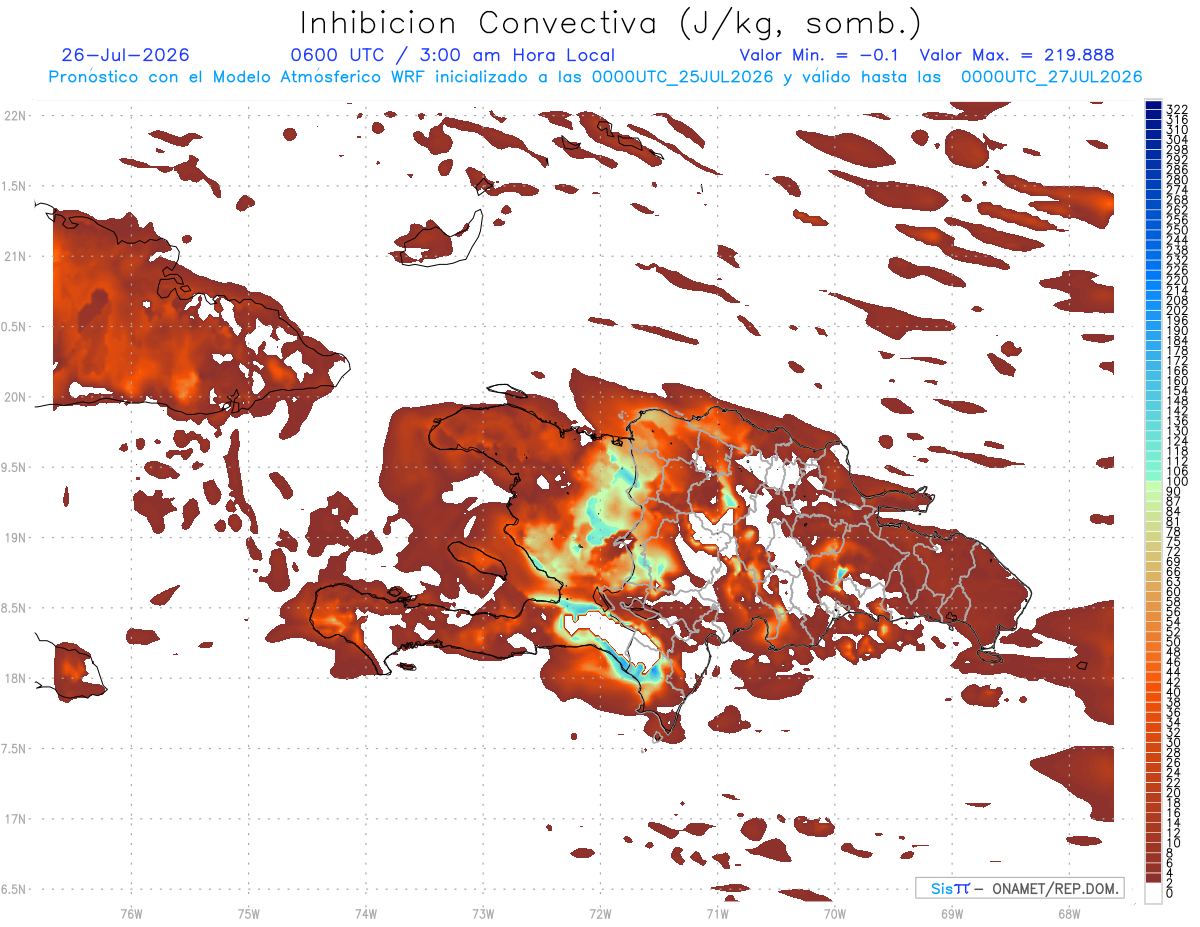The image size is (1200, 927).
Task: Click the "100" colorbar label
Action: [1176, 483]
